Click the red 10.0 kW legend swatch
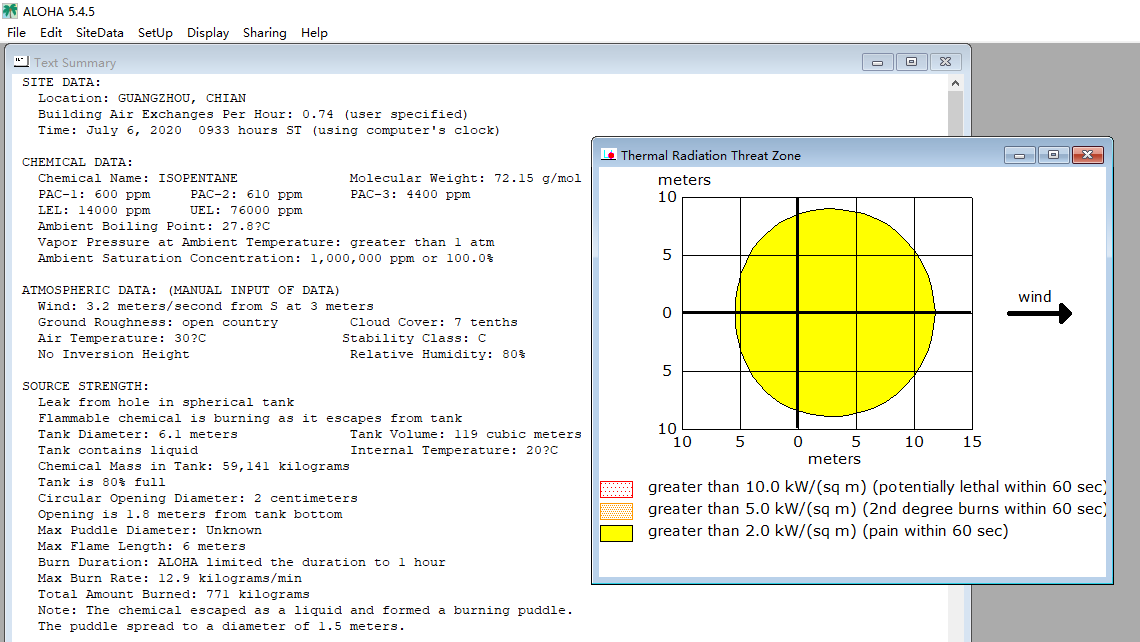1140x642 pixels. [x=617, y=489]
